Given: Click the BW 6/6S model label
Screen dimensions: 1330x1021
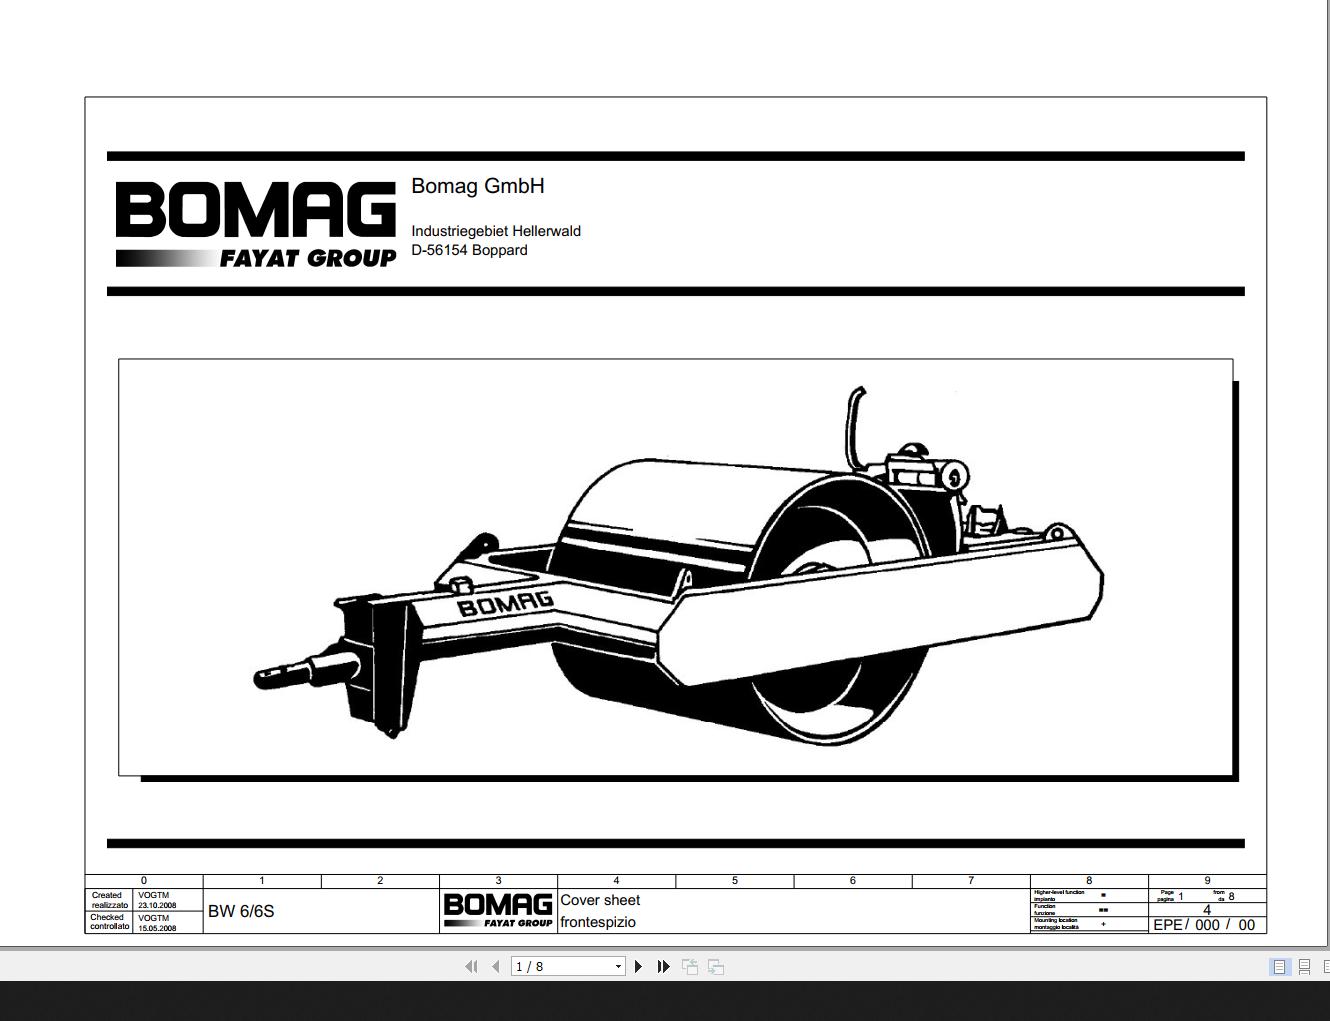Looking at the screenshot, I should click(x=242, y=912).
